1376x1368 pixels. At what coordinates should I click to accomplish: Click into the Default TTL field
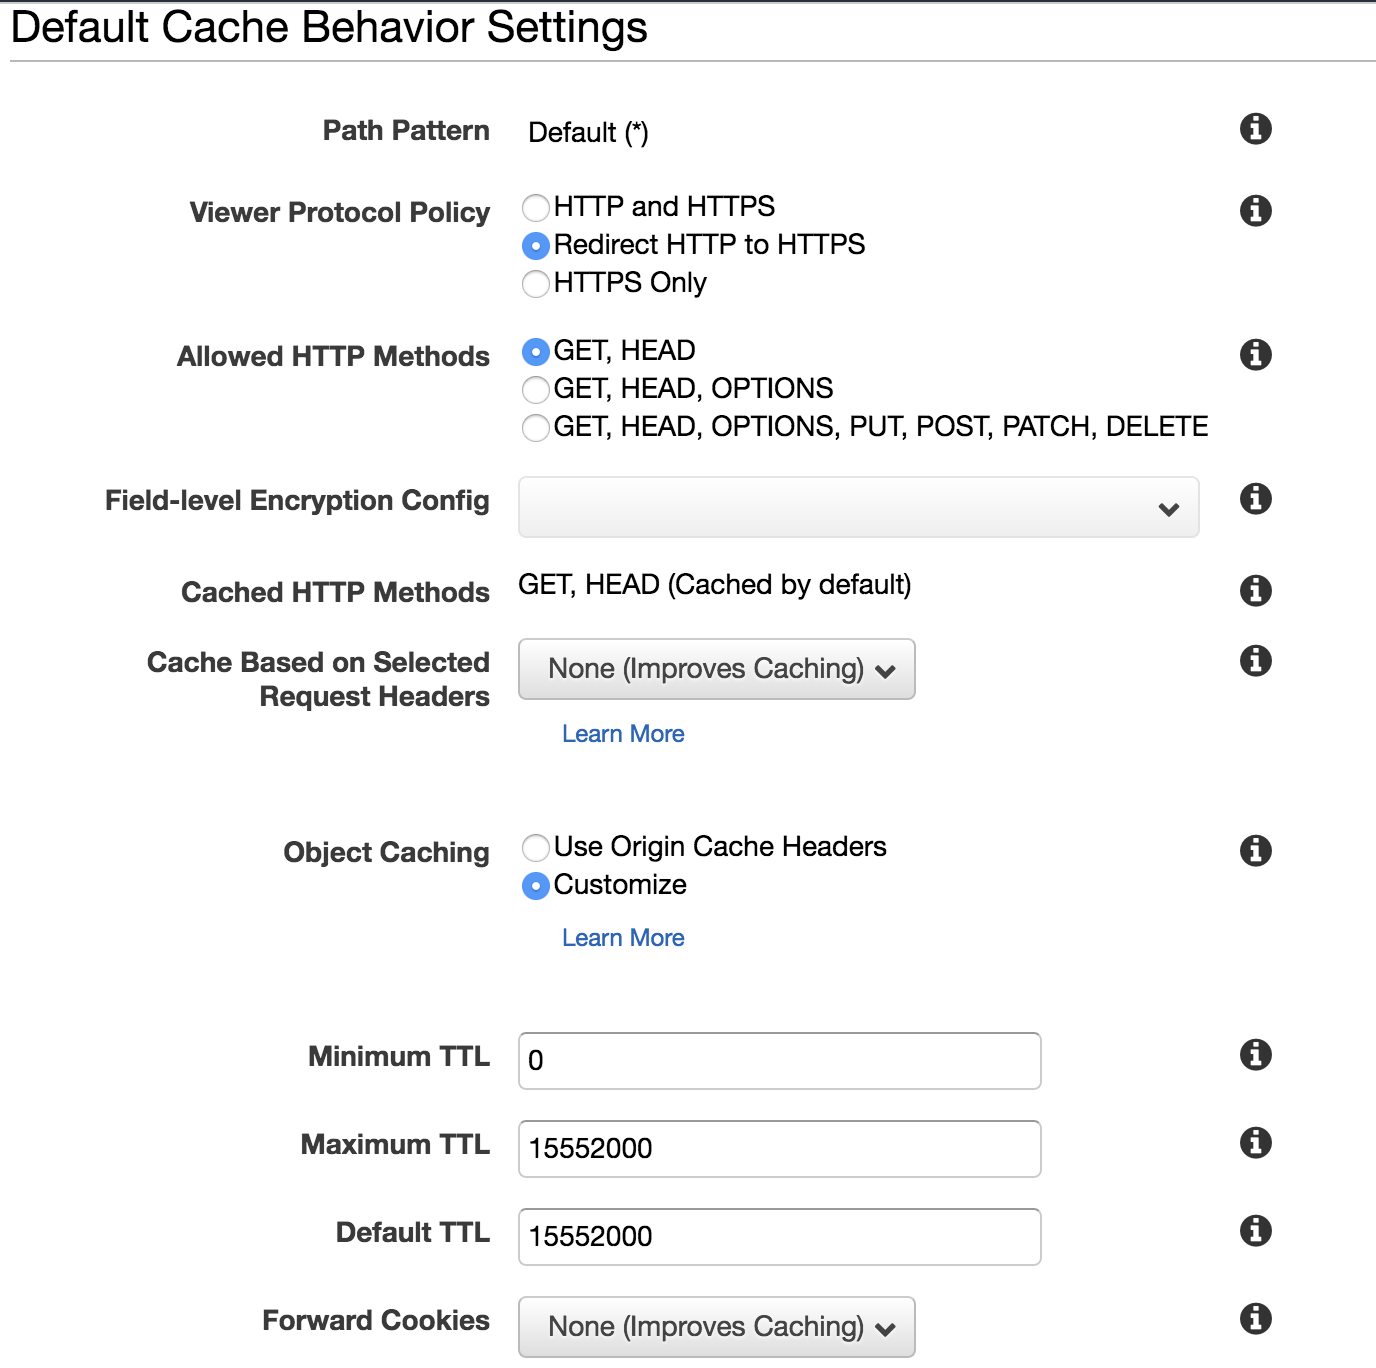tap(779, 1237)
